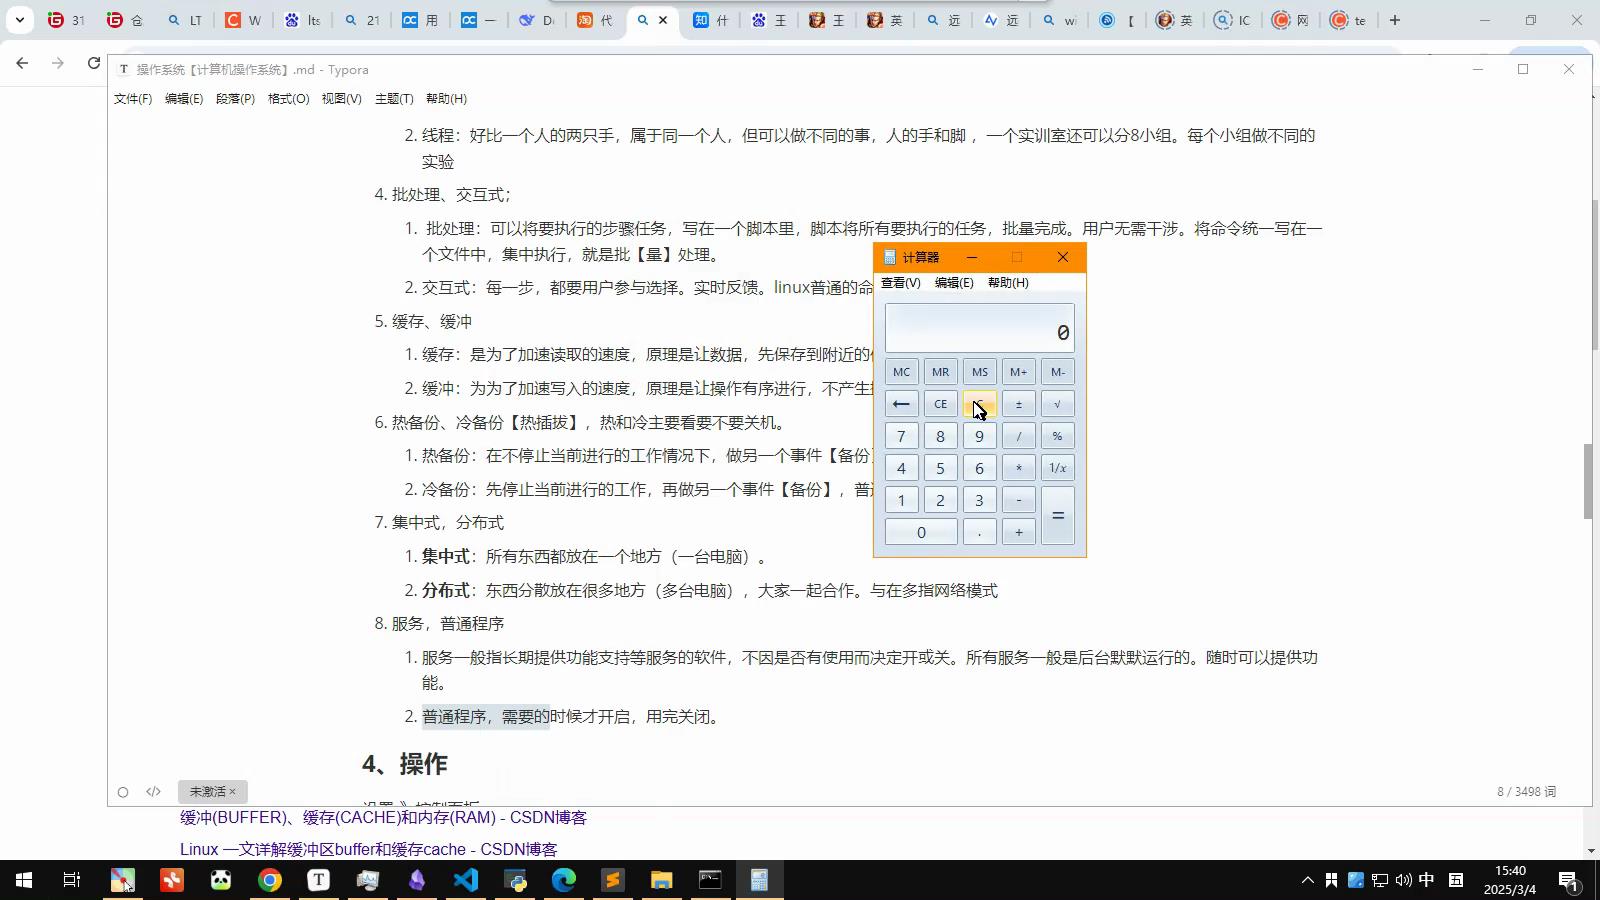Show hidden system tray icons
The height and width of the screenshot is (900, 1600).
coord(1307,880)
